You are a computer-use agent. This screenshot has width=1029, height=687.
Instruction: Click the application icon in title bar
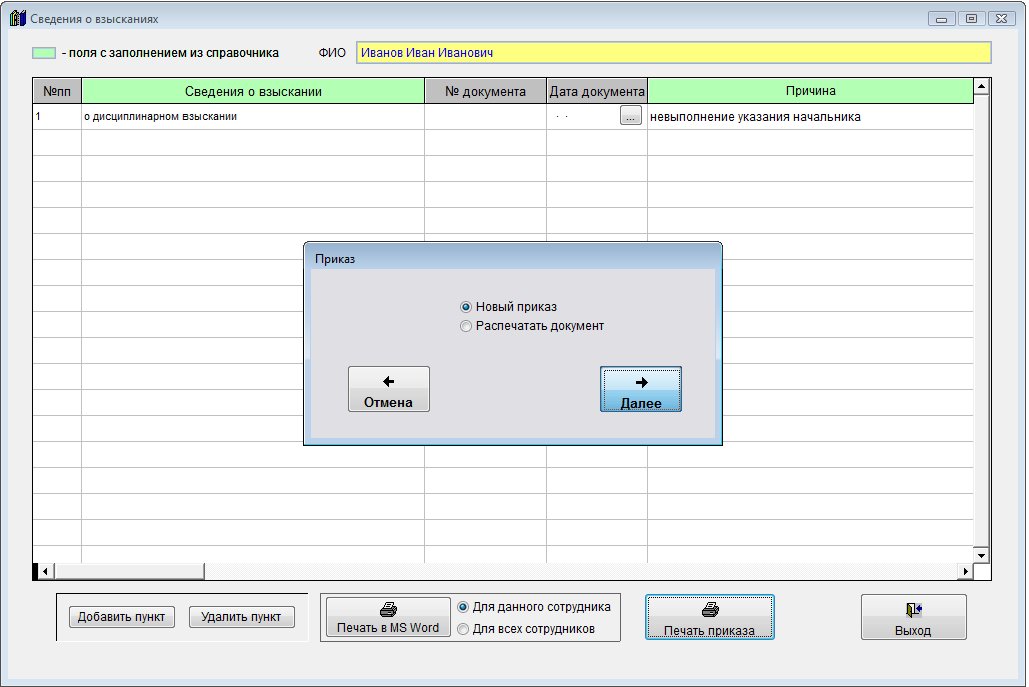click(x=17, y=19)
